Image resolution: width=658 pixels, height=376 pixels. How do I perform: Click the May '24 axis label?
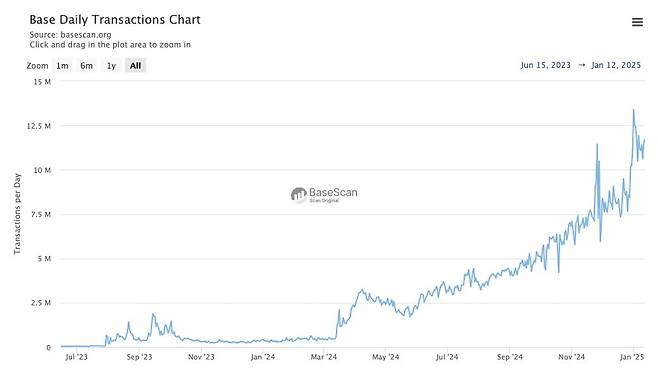(386, 357)
